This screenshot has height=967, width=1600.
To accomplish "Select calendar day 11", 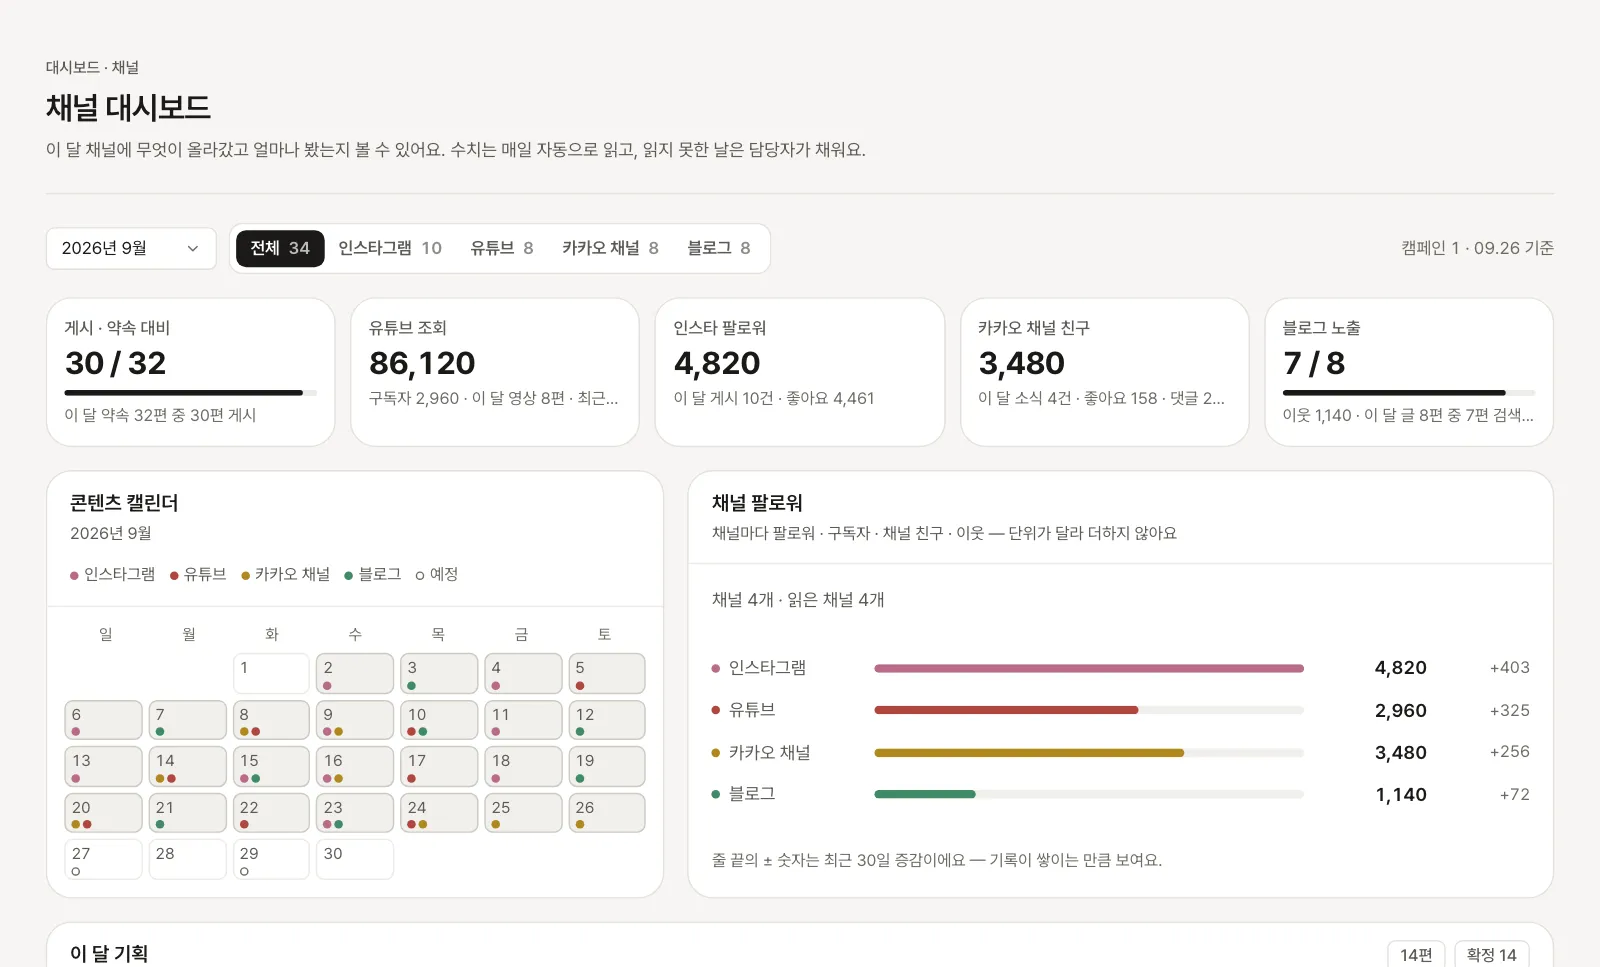I will (523, 720).
